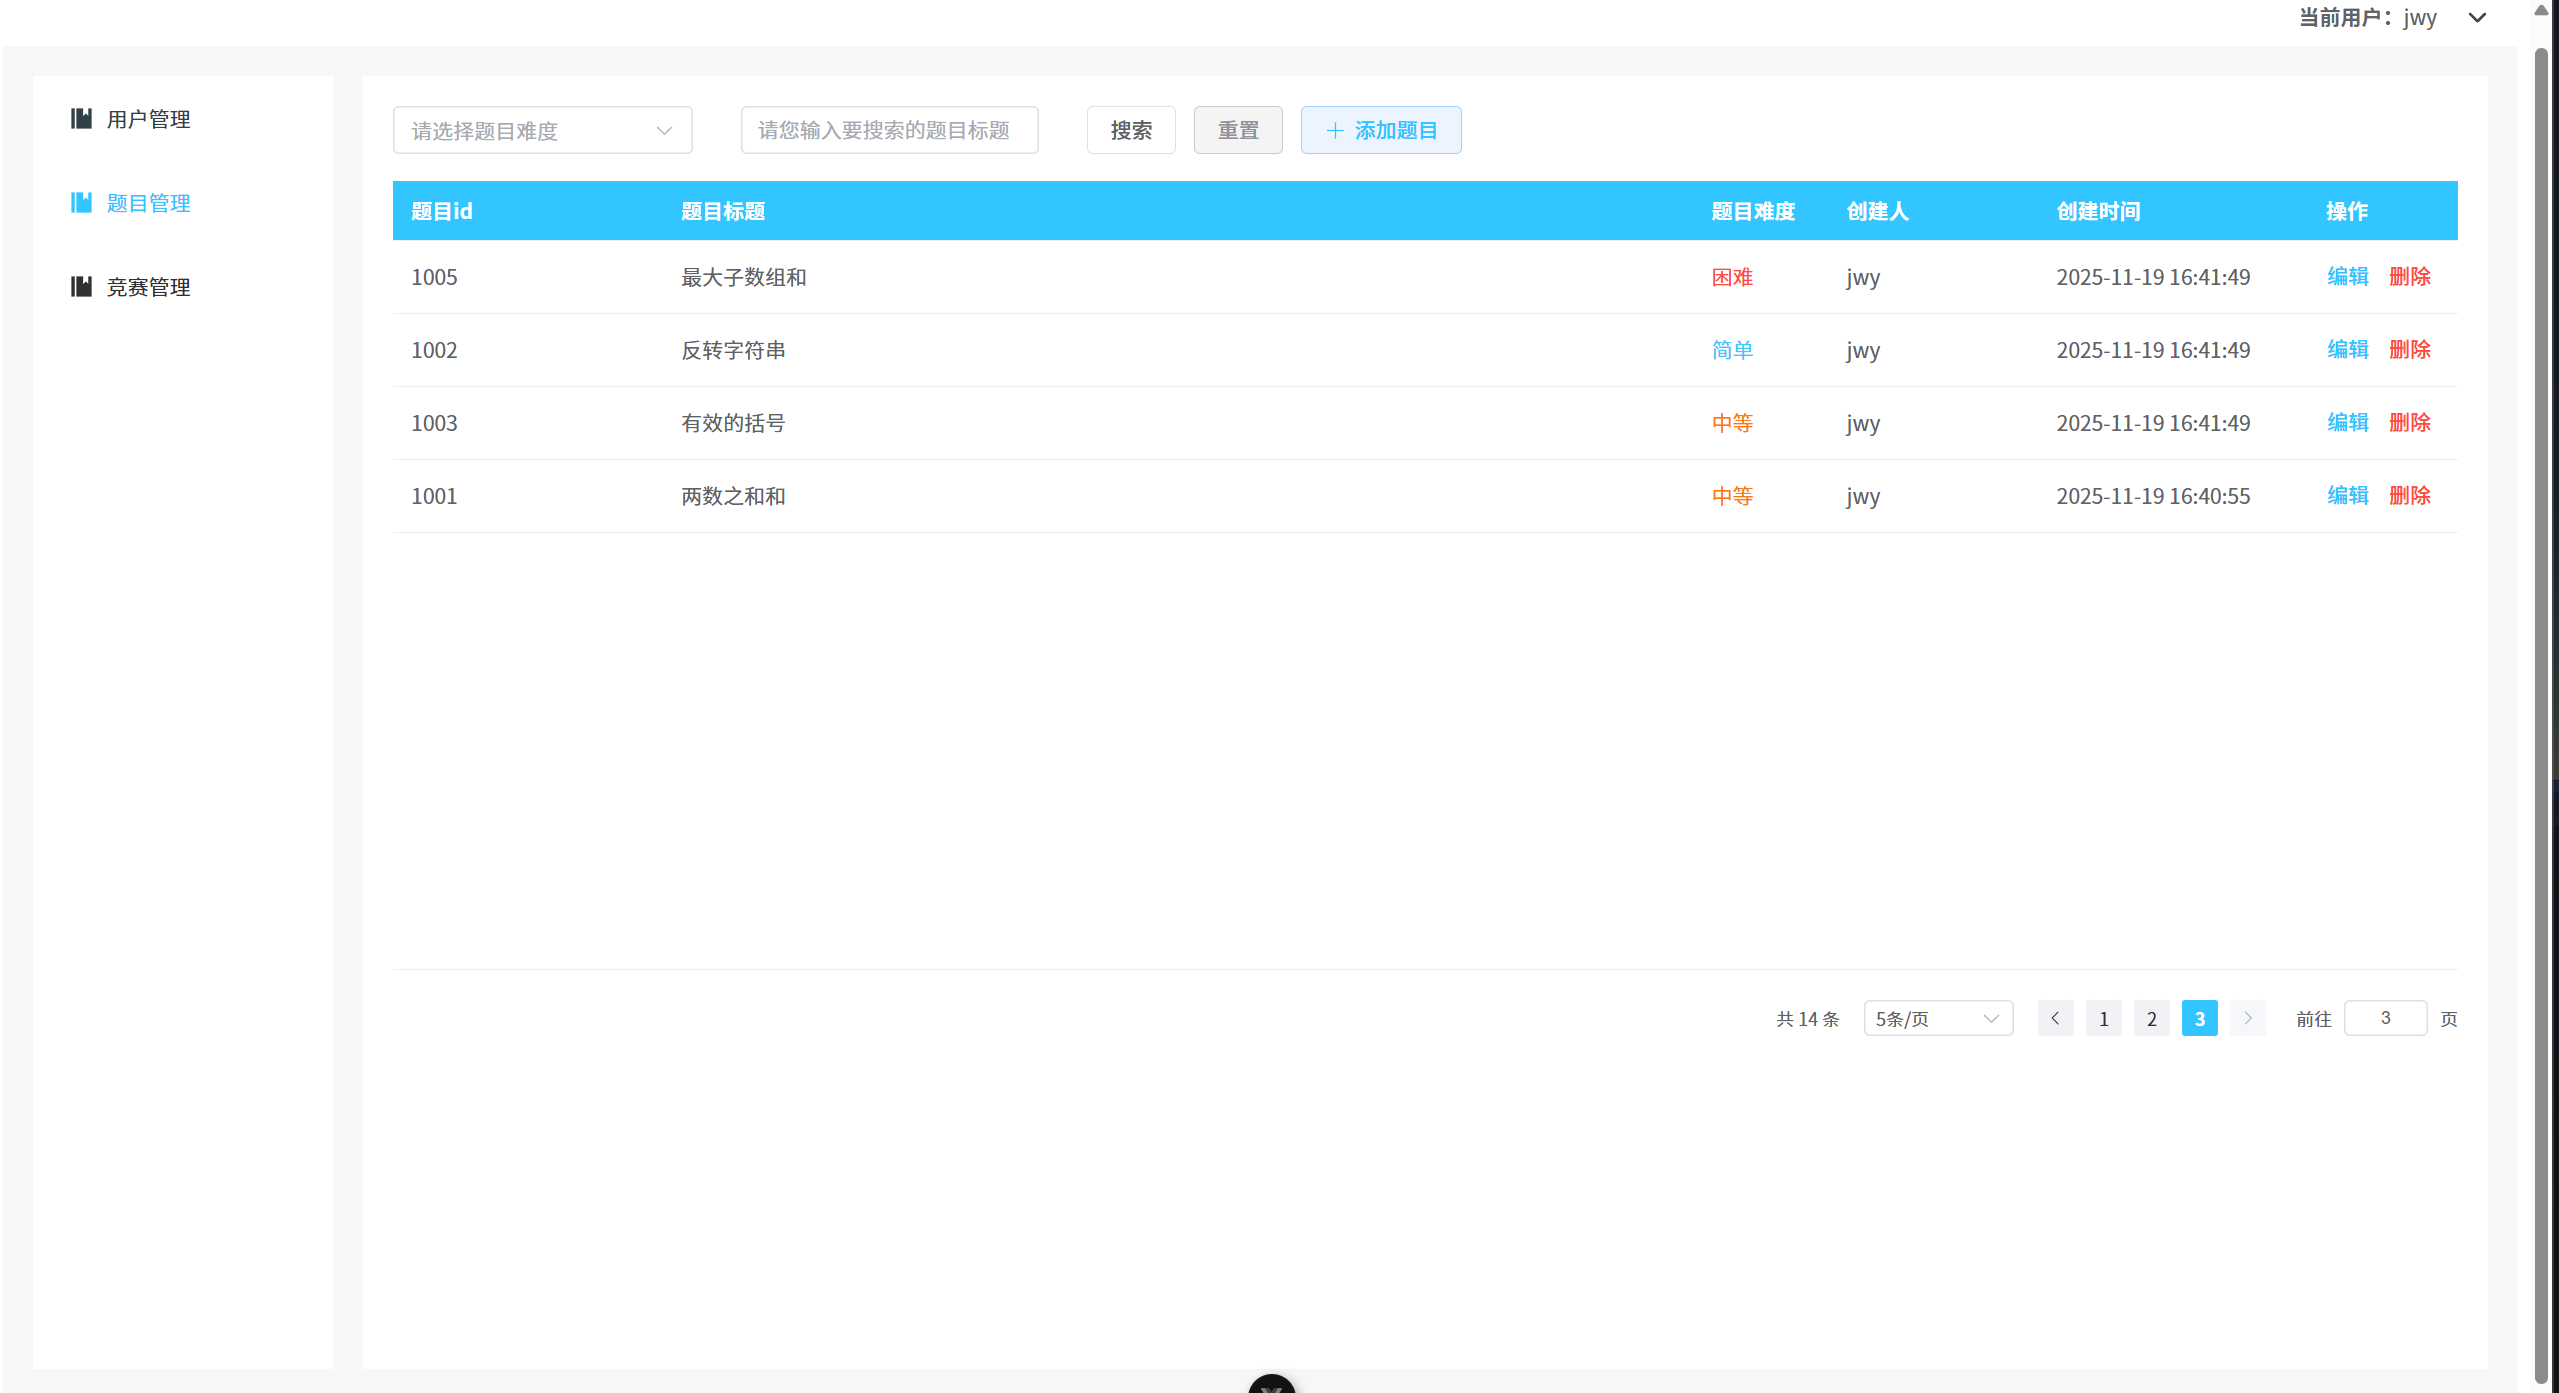Click the problem title search input
The width and height of the screenshot is (2559, 1393).
click(888, 130)
